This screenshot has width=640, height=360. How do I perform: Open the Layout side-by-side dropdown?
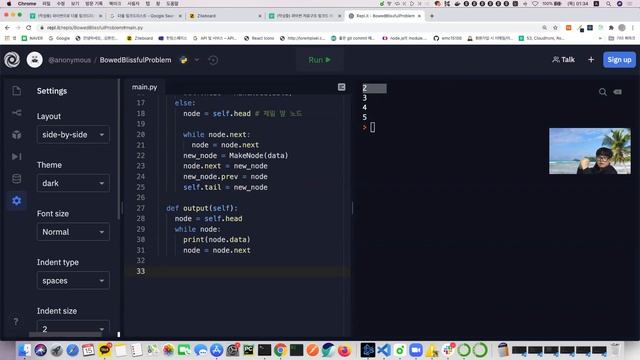[x=73, y=135]
